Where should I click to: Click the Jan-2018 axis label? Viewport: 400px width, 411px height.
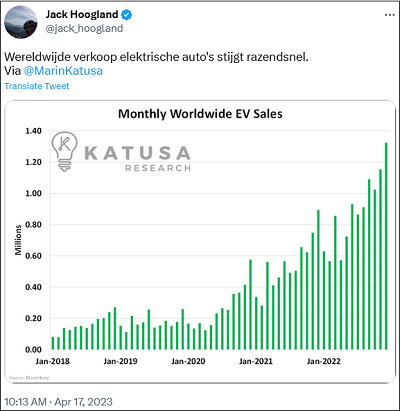(x=52, y=361)
